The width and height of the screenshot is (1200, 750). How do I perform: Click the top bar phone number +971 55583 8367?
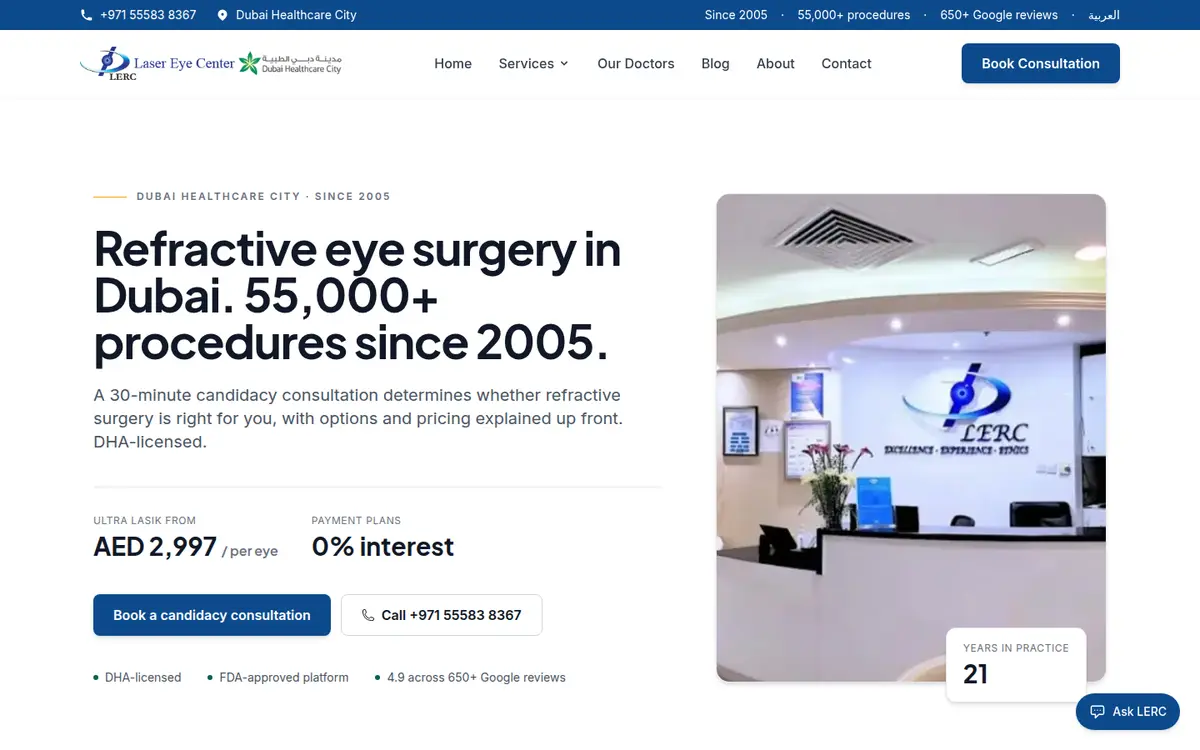point(148,15)
